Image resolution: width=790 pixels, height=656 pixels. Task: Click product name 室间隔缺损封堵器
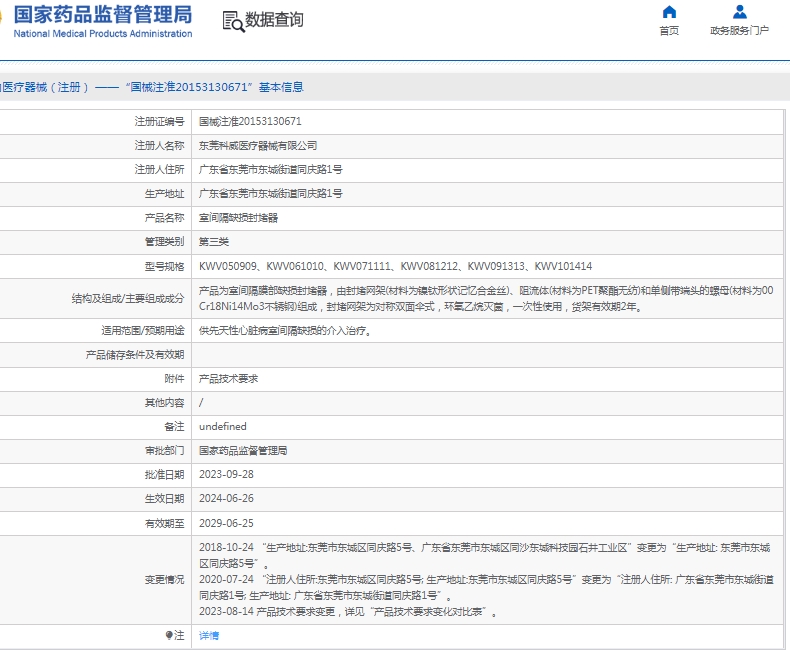point(238,218)
